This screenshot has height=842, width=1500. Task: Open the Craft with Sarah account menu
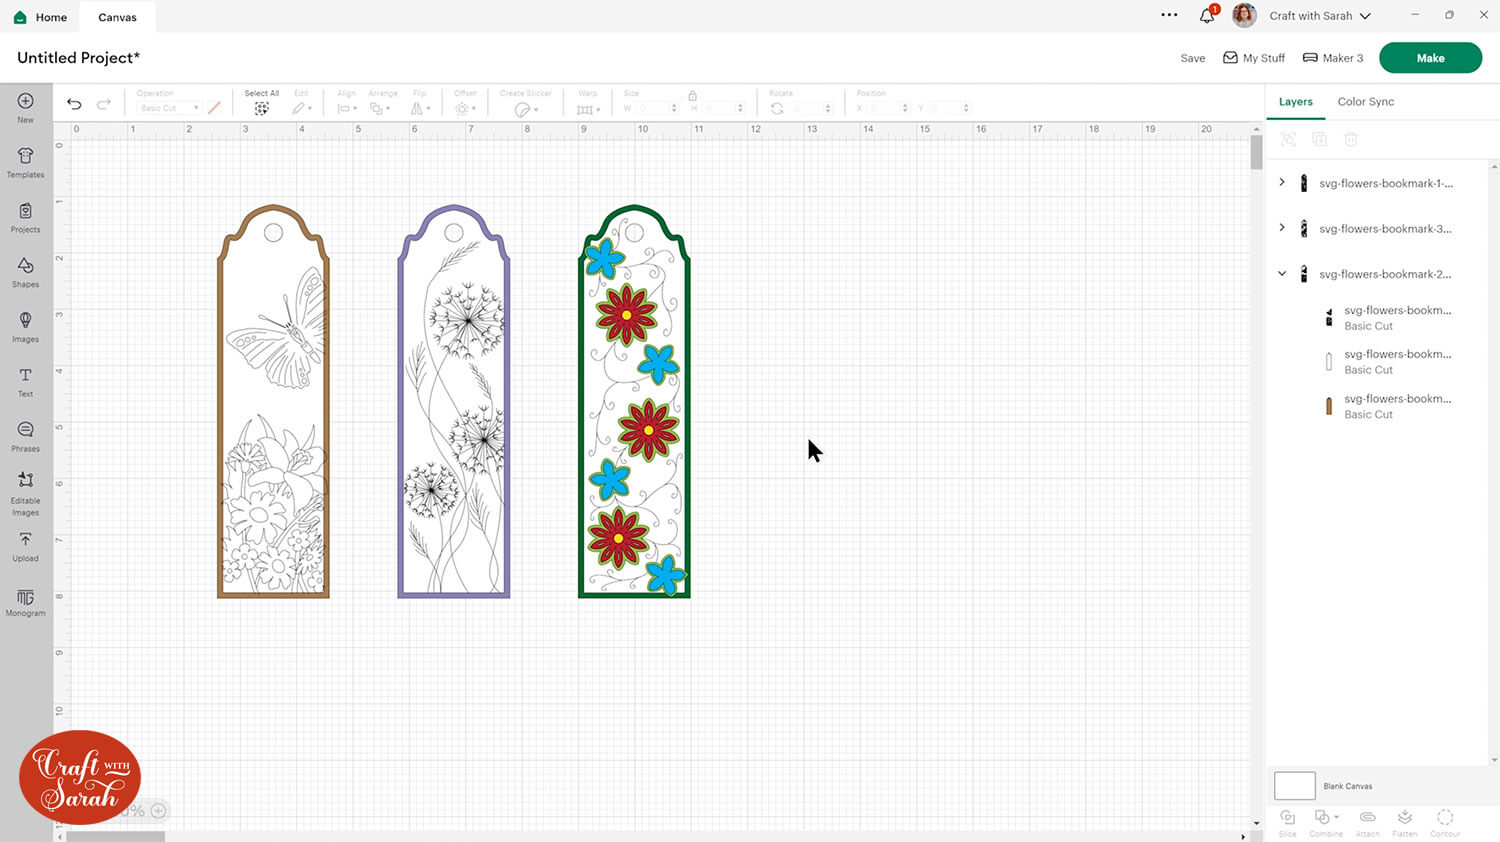point(1320,16)
